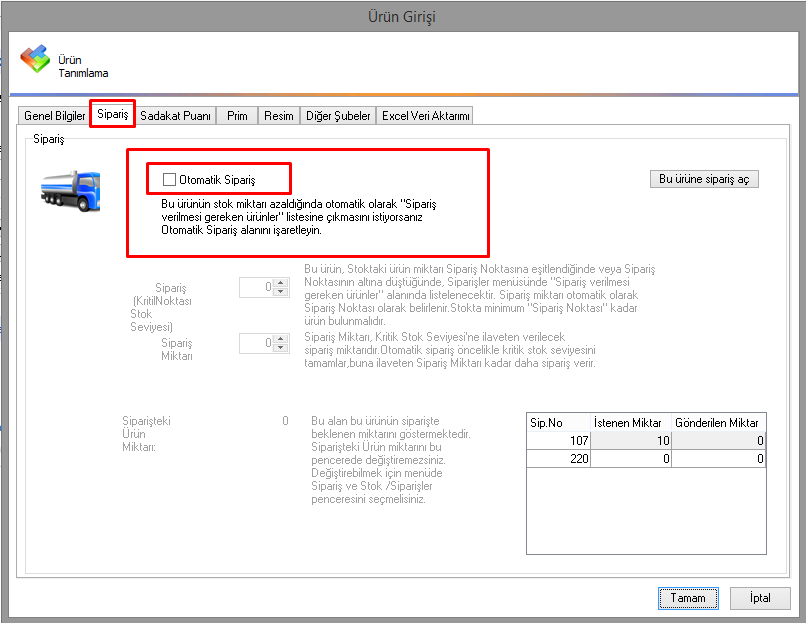The width and height of the screenshot is (806, 623).
Task: Go to the Prim tab
Action: point(237,116)
